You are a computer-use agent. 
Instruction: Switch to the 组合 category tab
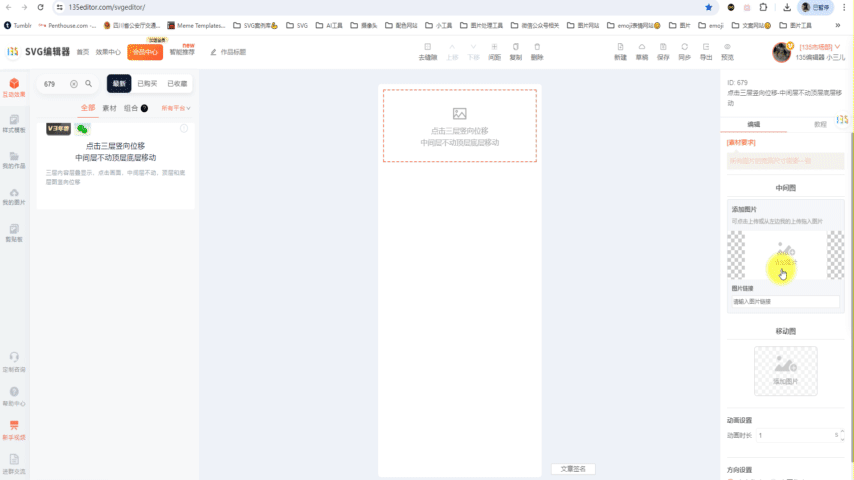(131, 108)
